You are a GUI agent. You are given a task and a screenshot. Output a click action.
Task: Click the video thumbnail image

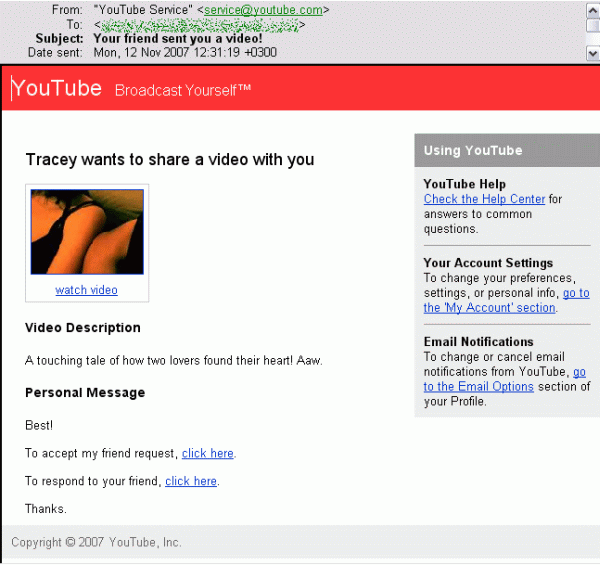pyautogui.click(x=87, y=232)
